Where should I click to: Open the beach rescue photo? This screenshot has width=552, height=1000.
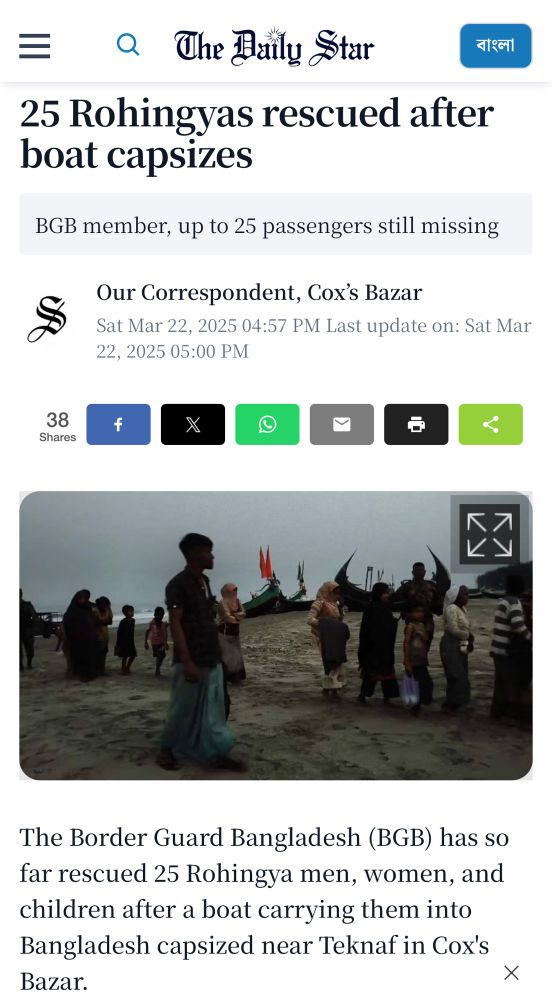pyautogui.click(x=275, y=635)
